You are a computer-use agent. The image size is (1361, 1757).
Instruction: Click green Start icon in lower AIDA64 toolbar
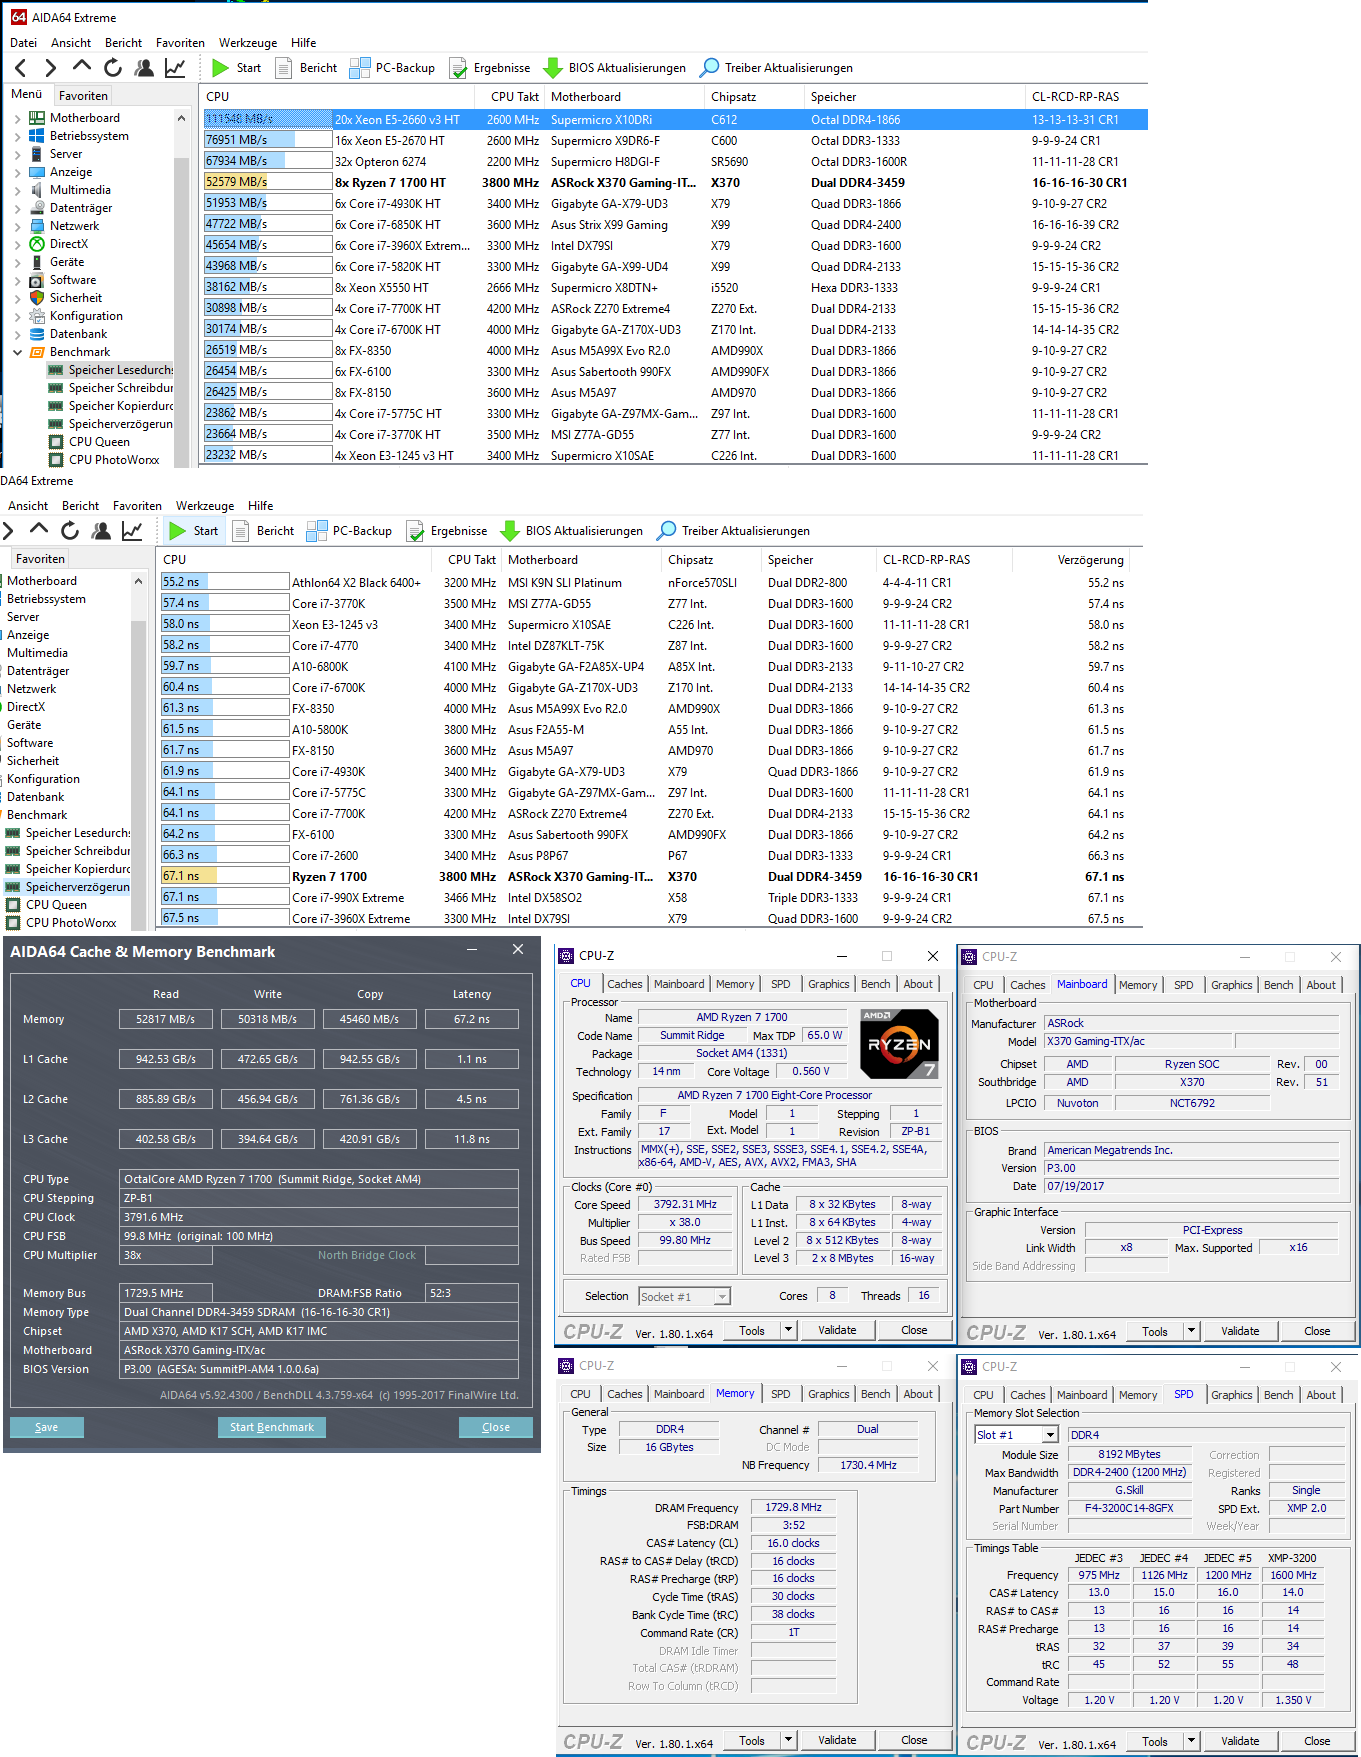tap(178, 531)
